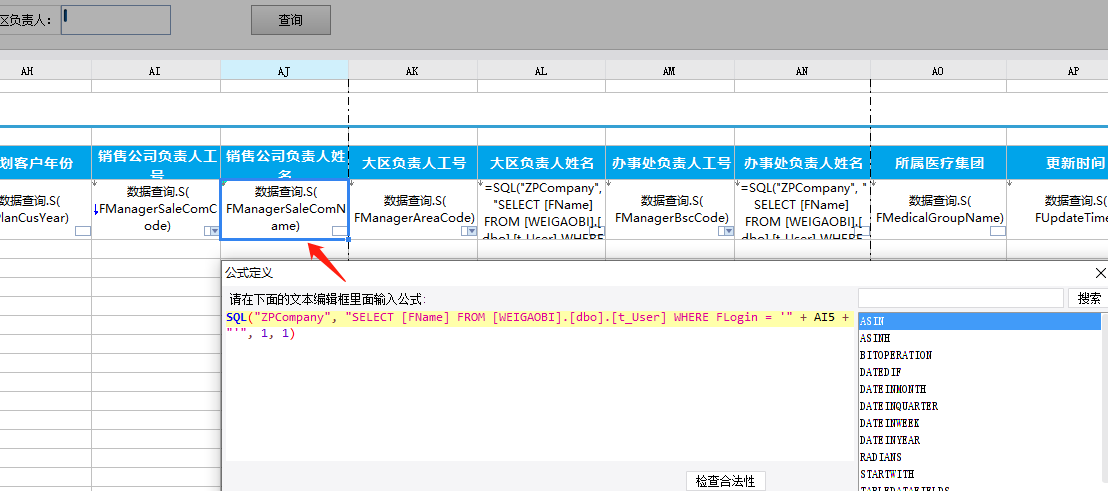
Task: Click the 检查合法性 button
Action: coord(726,481)
